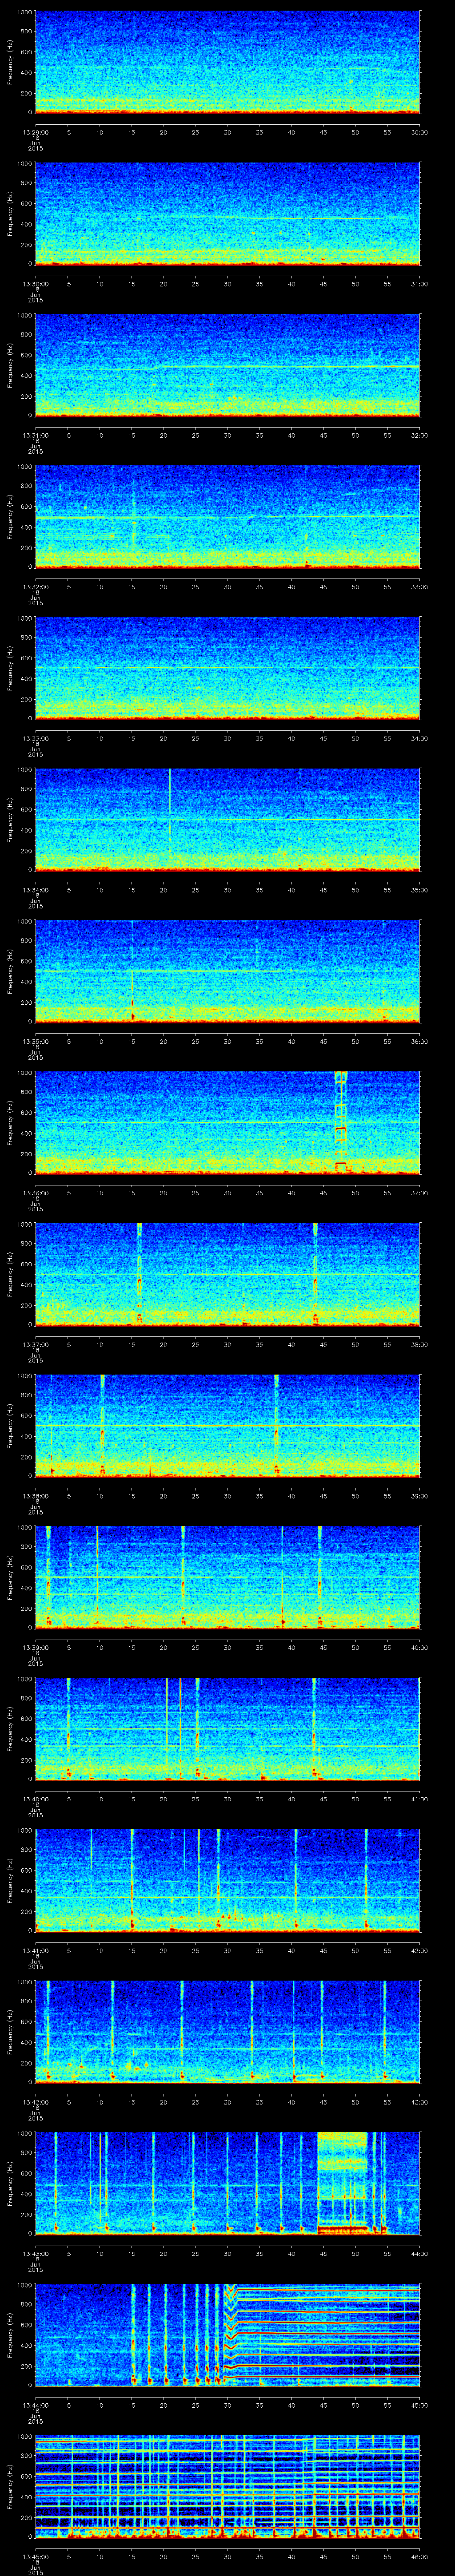
Task: Click the 13:41:00 start time label
Action: click(x=35, y=1950)
